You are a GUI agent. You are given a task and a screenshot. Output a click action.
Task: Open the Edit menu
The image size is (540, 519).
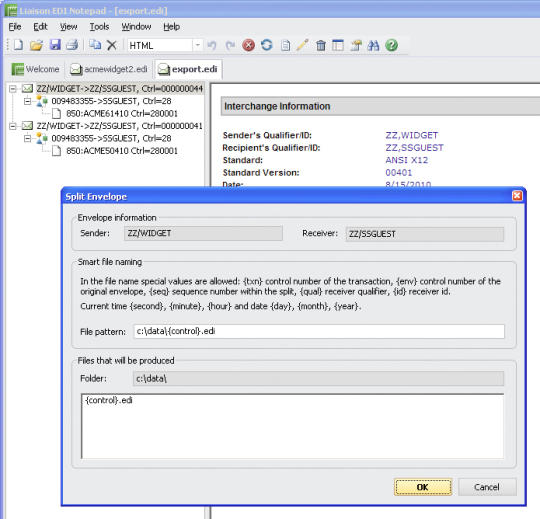point(40,27)
